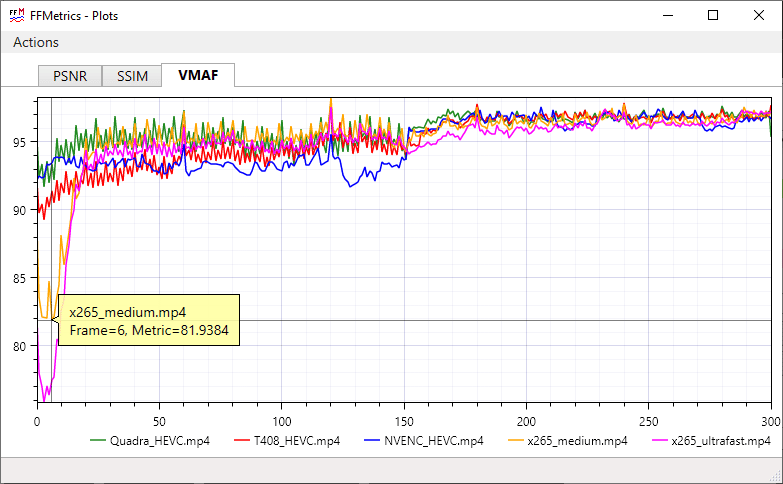783x484 pixels.
Task: Click the green Quadra_HEVC legend line swatch
Action: click(x=99, y=440)
